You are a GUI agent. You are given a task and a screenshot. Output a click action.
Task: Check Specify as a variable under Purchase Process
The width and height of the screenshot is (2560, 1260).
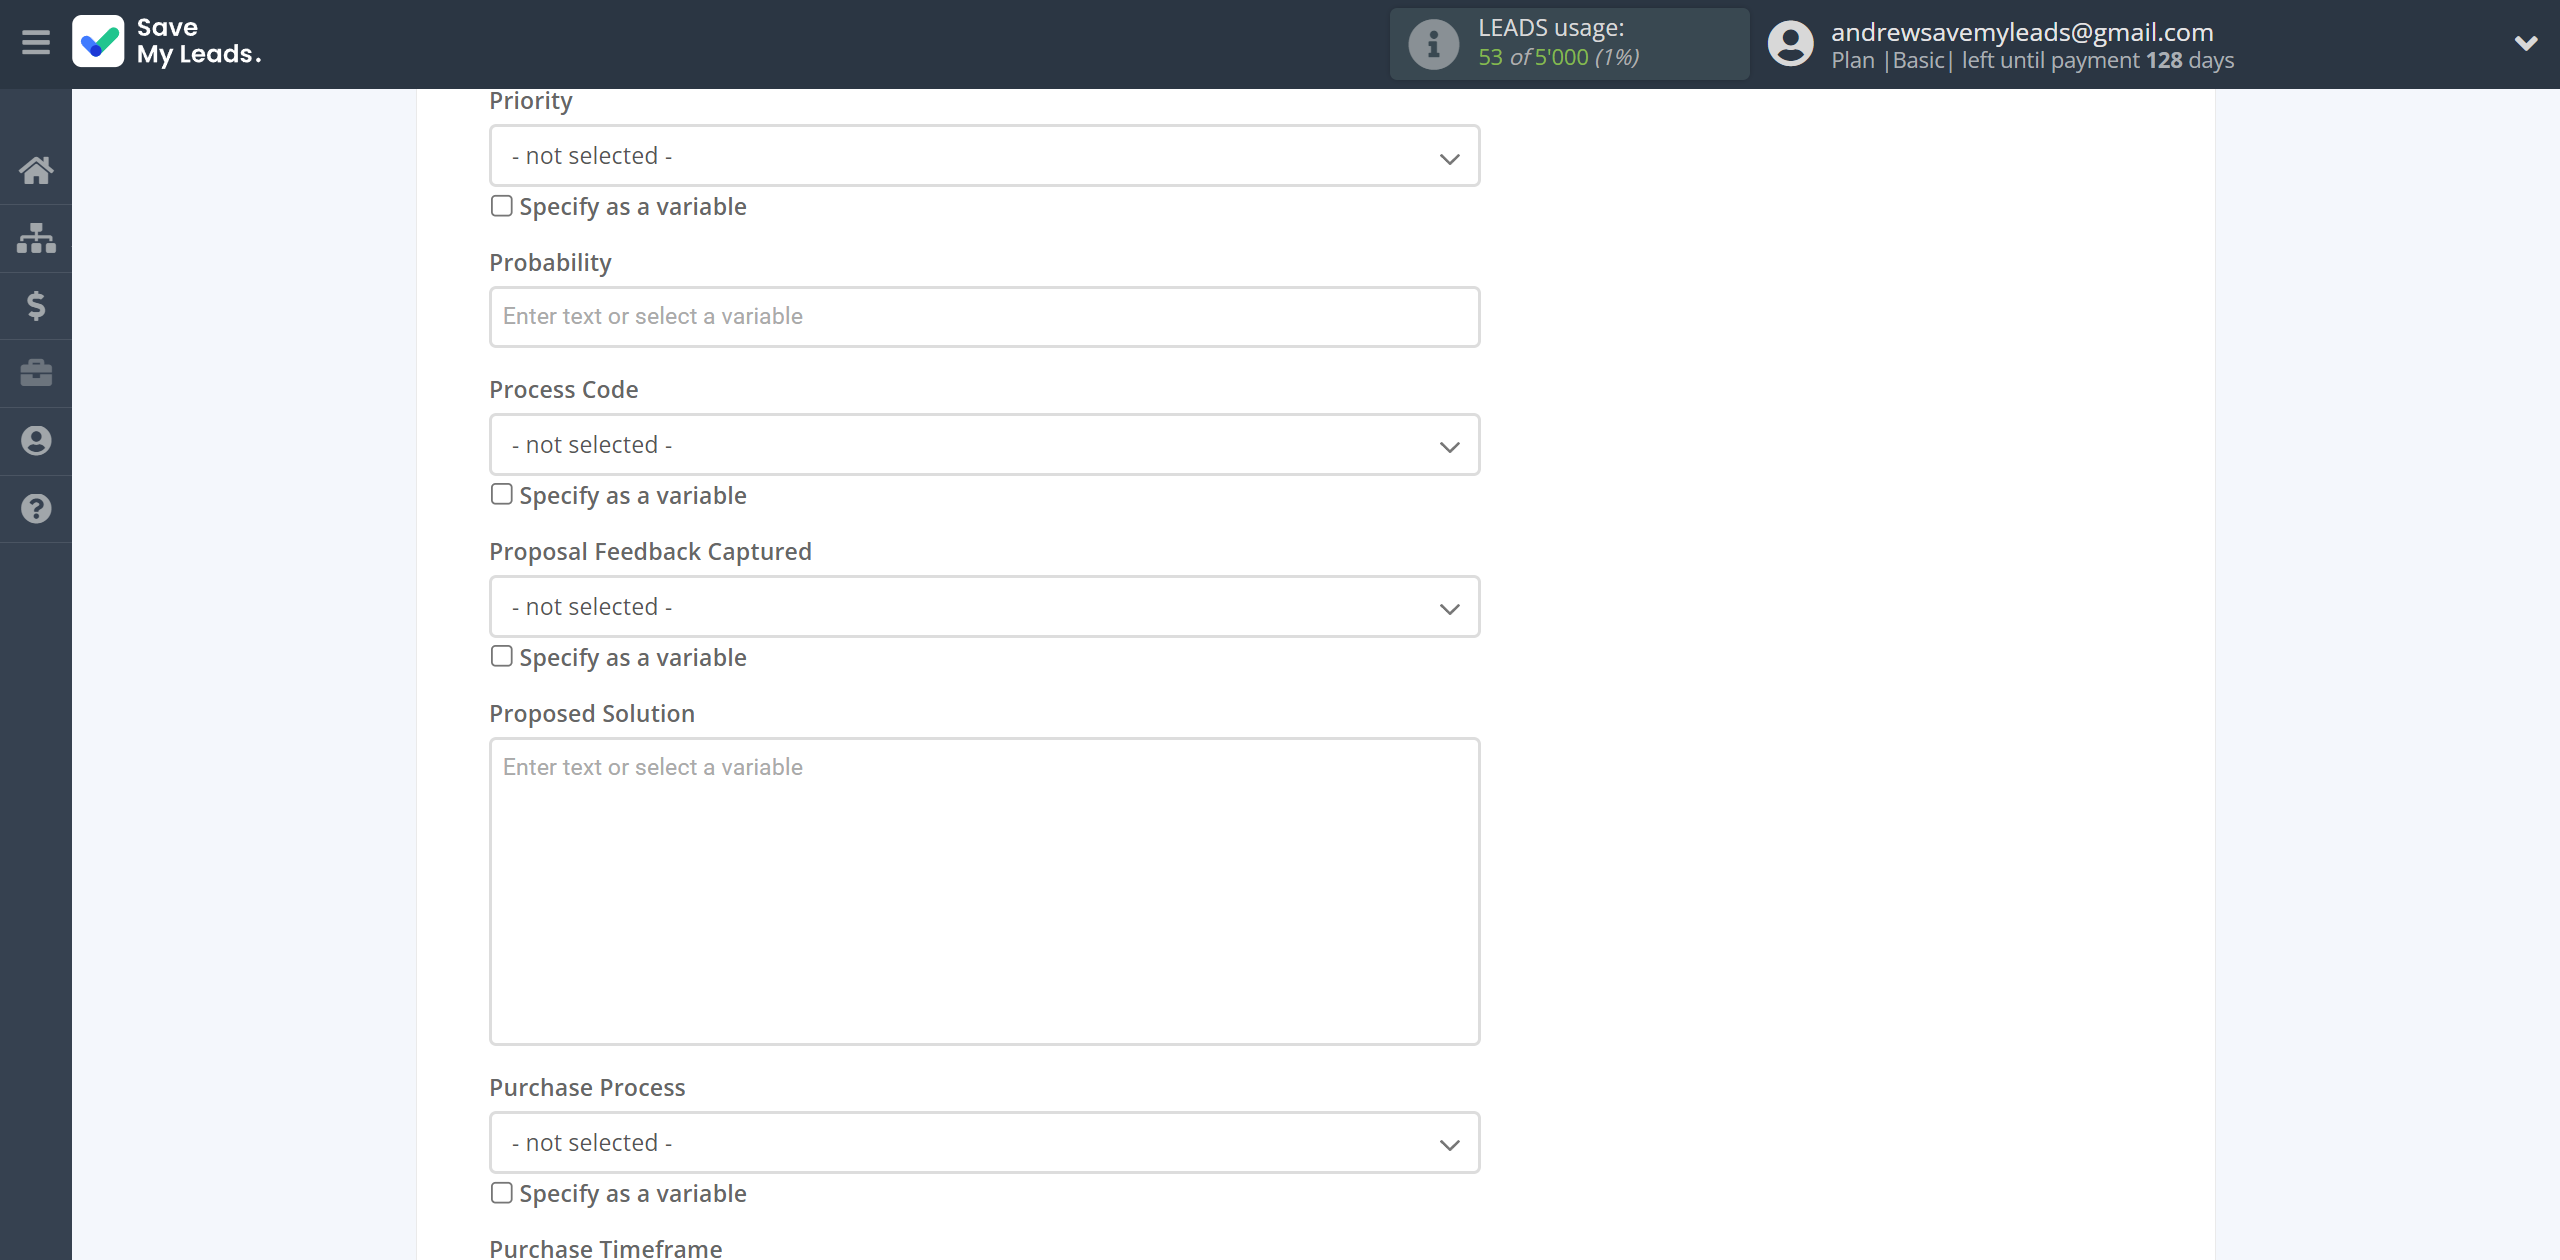[x=502, y=1193]
